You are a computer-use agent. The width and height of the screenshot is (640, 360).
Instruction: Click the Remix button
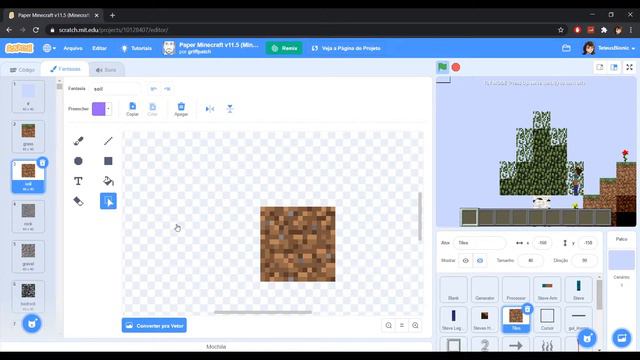pyautogui.click(x=284, y=48)
